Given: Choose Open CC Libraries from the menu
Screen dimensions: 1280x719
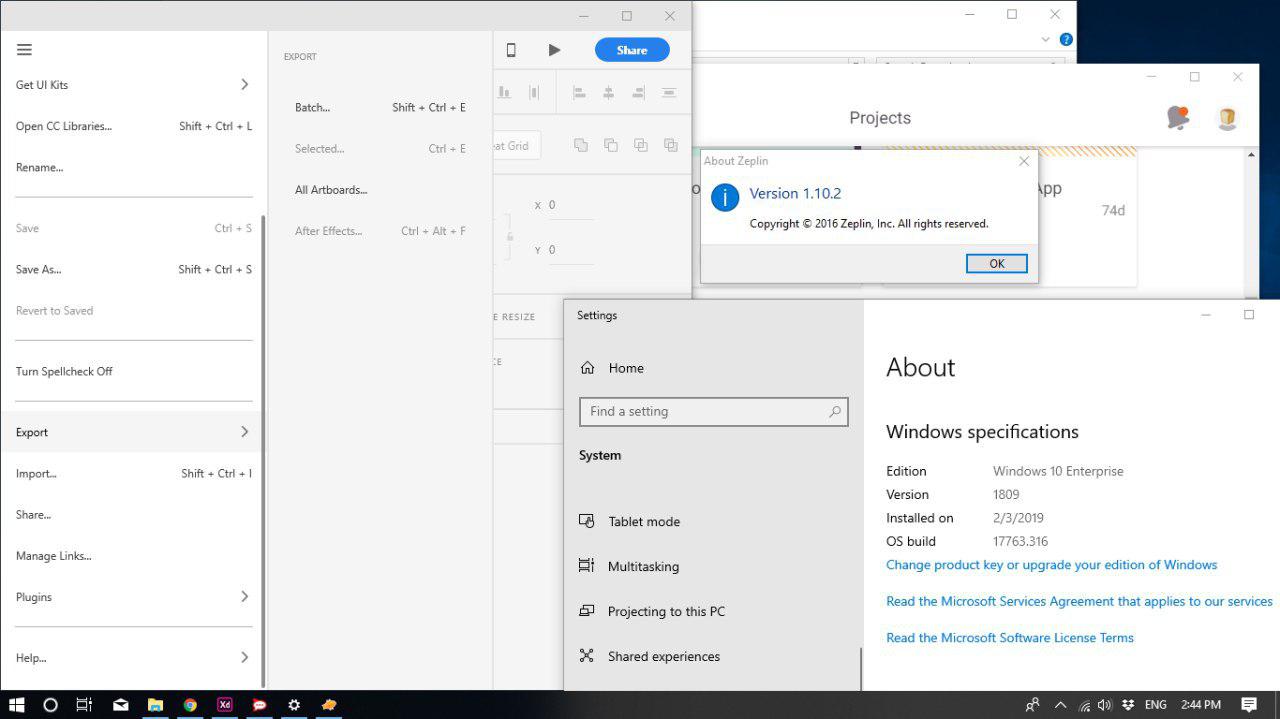Looking at the screenshot, I should coord(134,127).
